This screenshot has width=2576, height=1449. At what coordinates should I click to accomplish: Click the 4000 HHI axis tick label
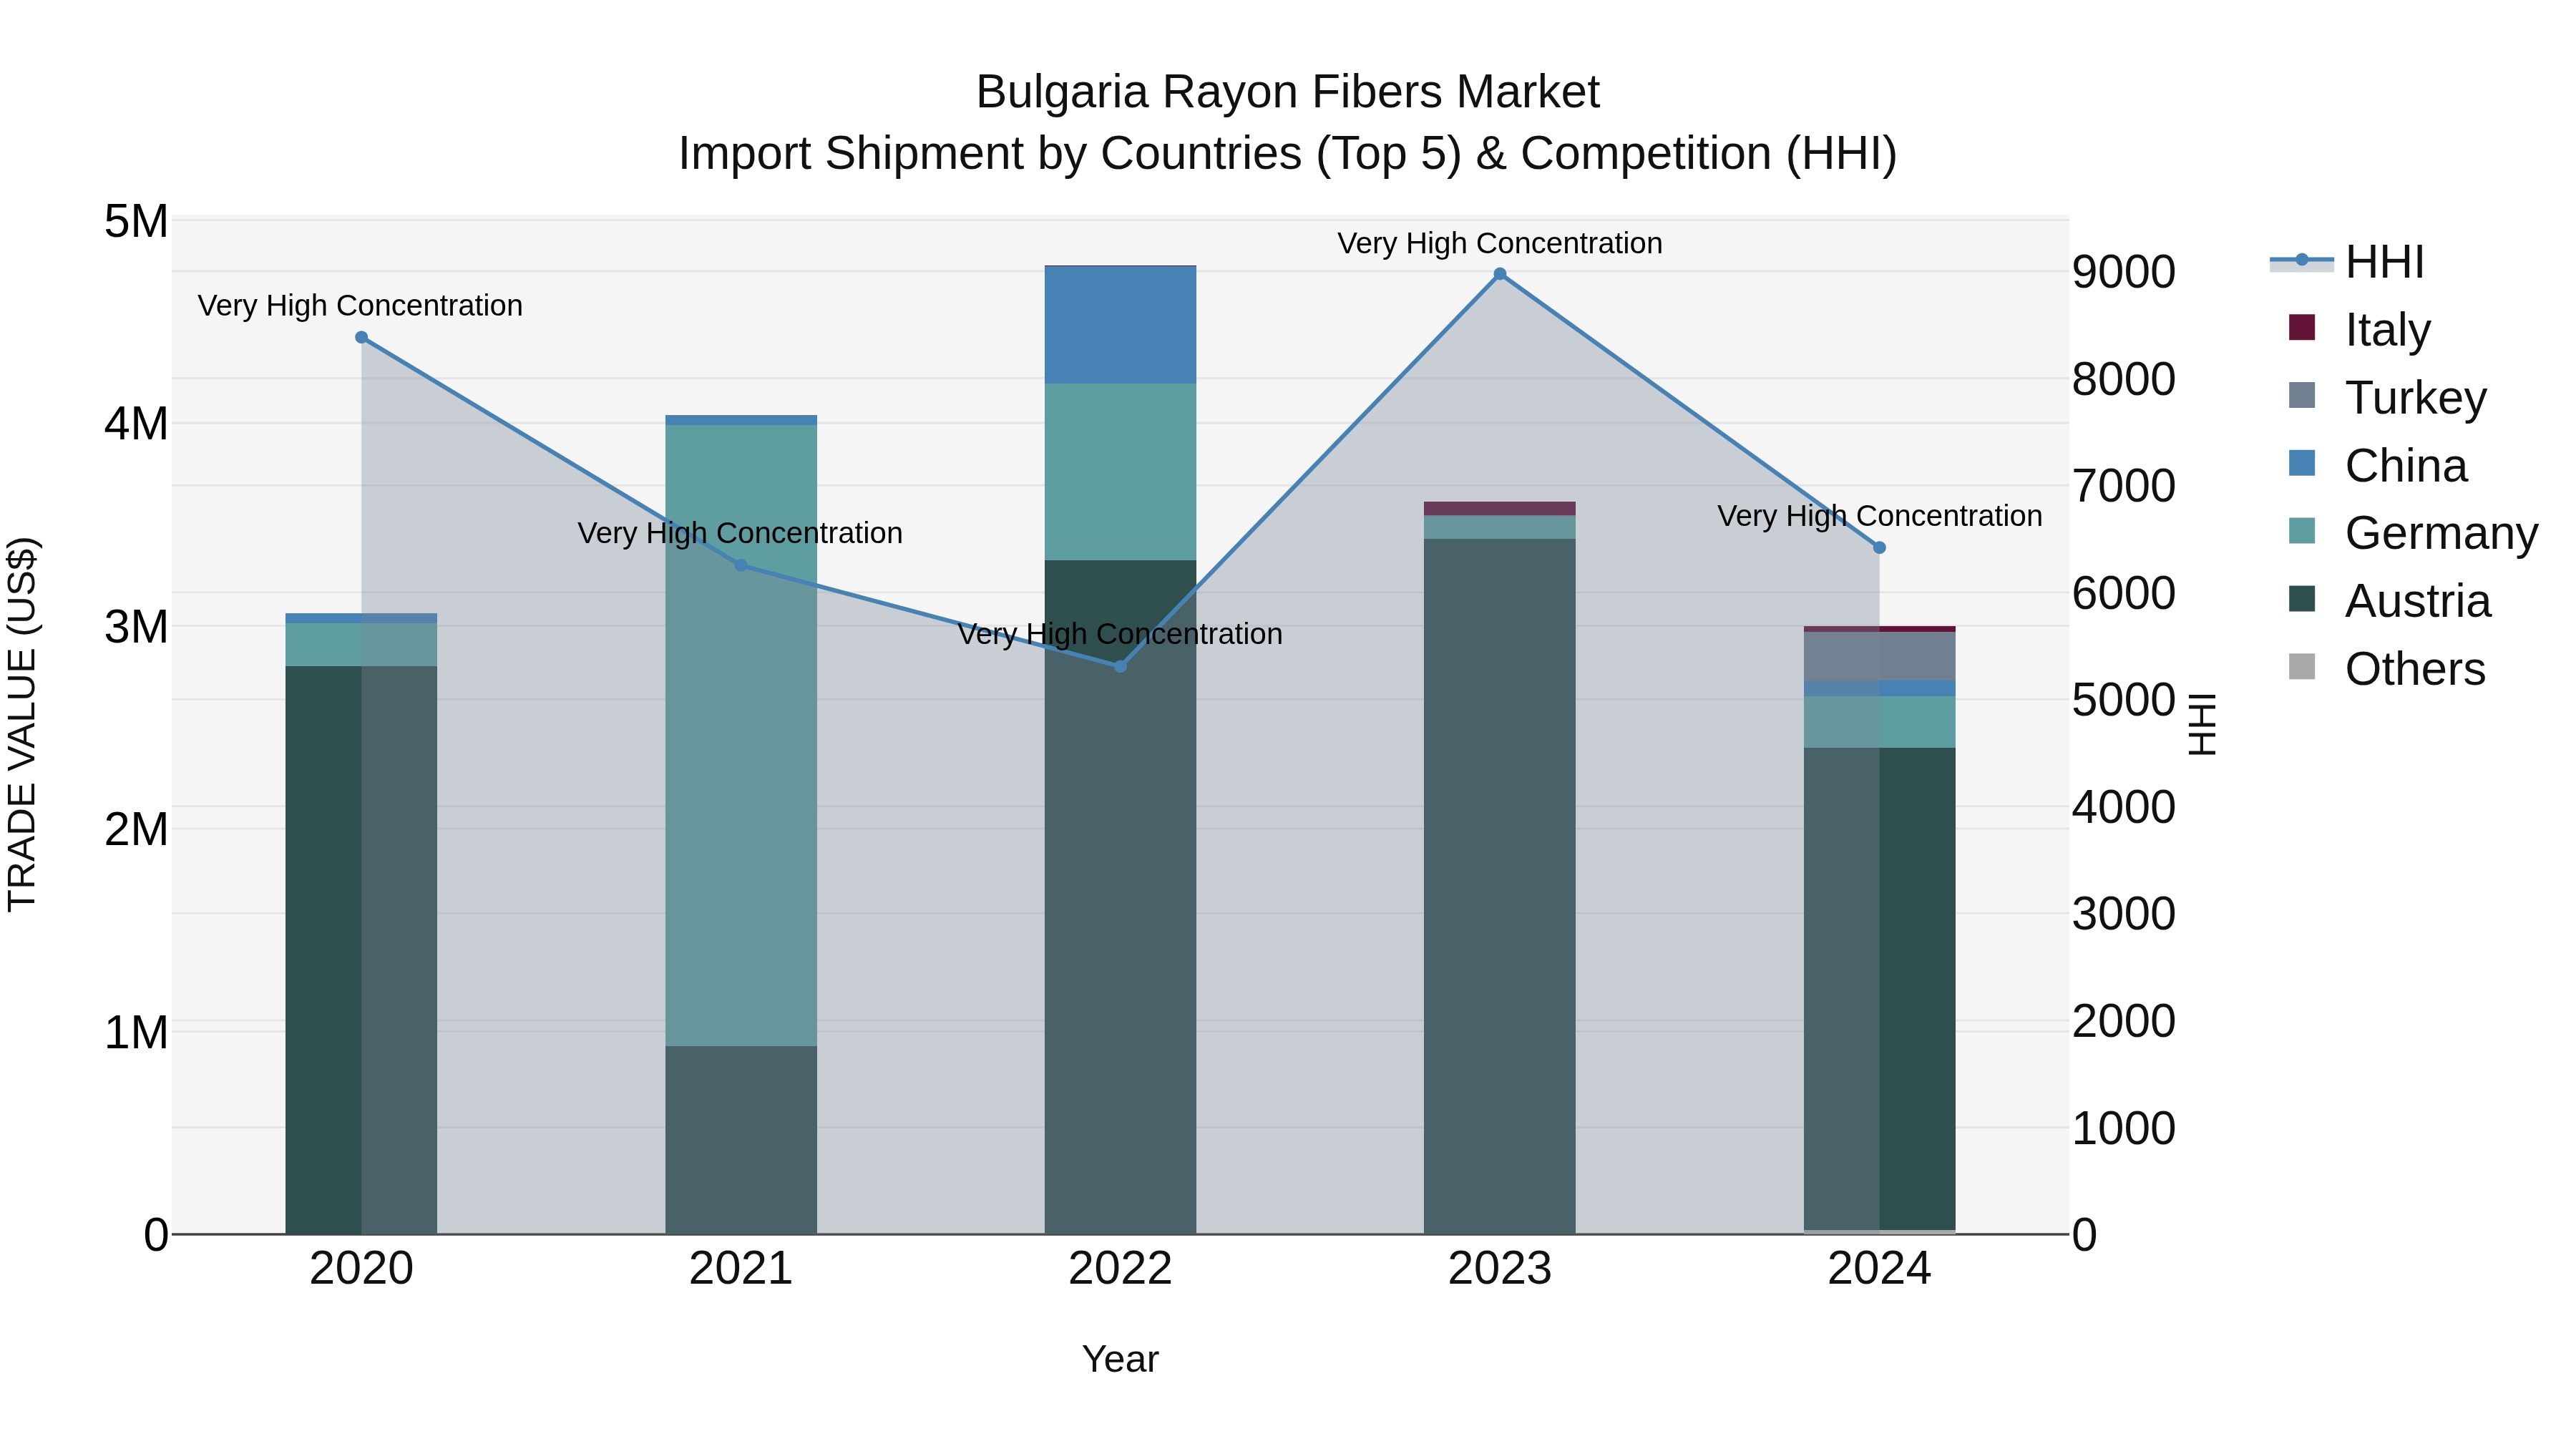click(2123, 807)
